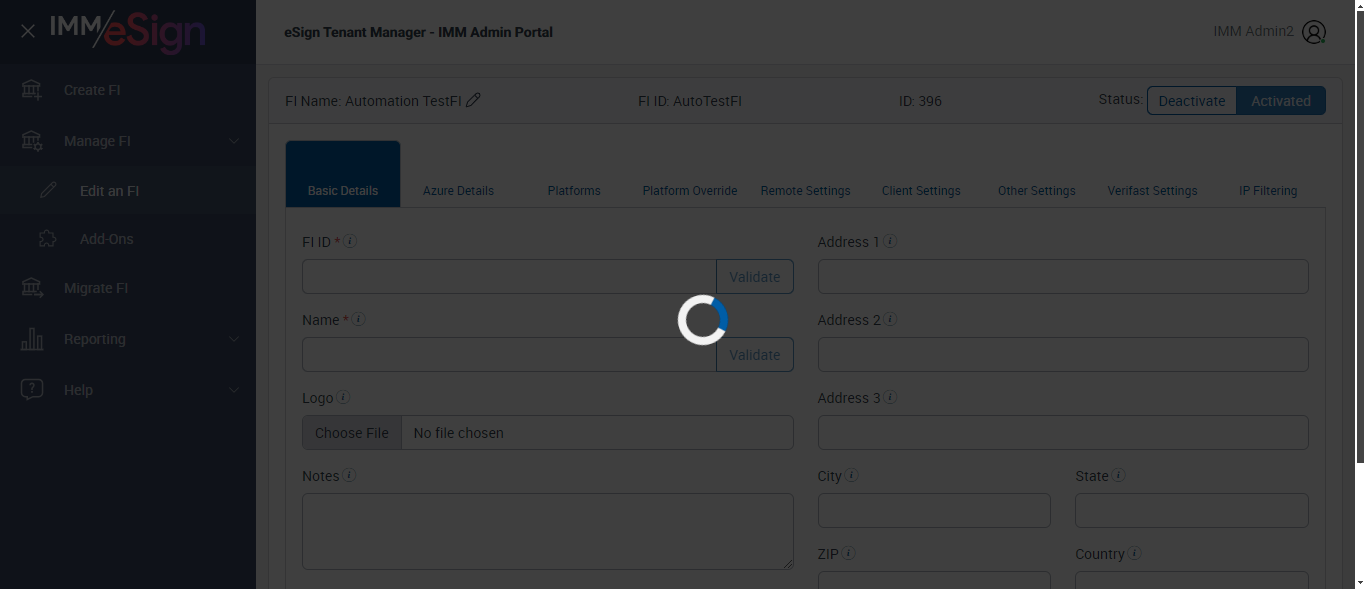Show info tooltip next to City label
The height and width of the screenshot is (589, 1366).
(852, 475)
